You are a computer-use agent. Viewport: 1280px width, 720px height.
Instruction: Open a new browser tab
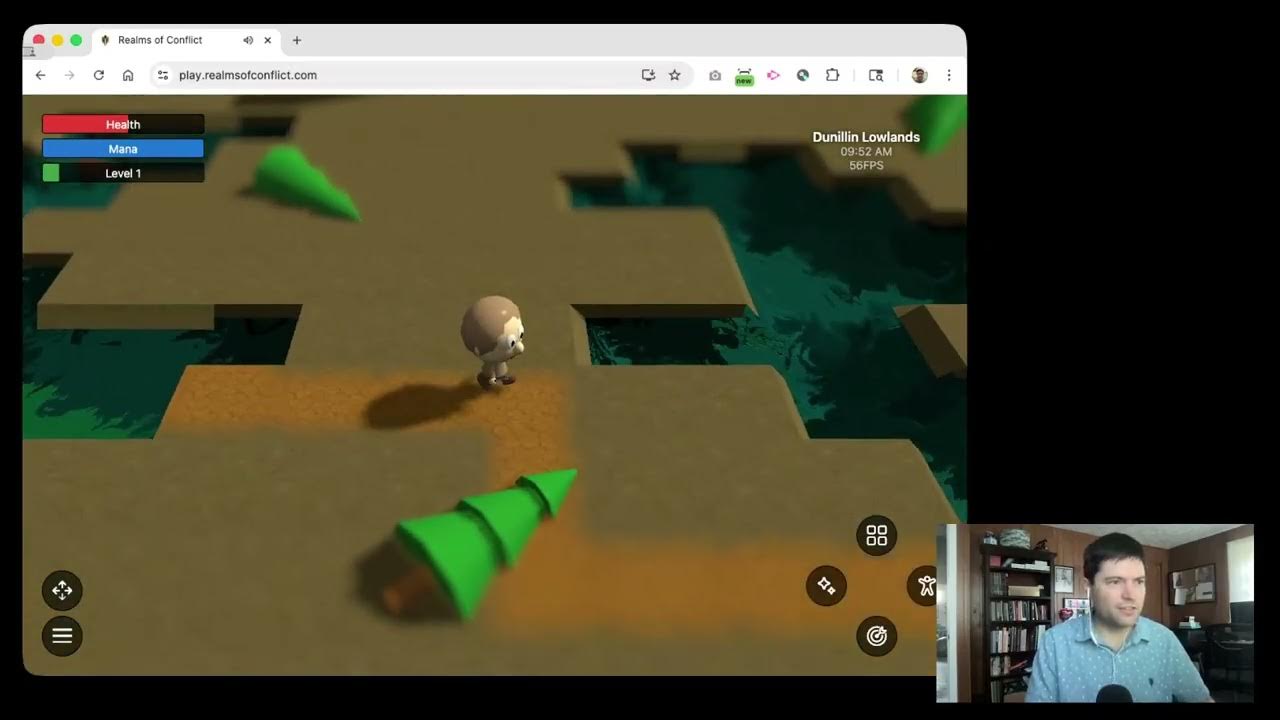tap(296, 40)
